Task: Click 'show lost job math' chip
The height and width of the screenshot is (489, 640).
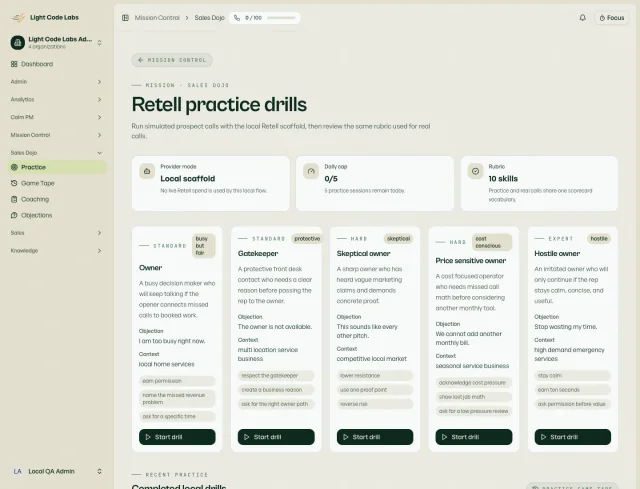Action: pos(473,397)
